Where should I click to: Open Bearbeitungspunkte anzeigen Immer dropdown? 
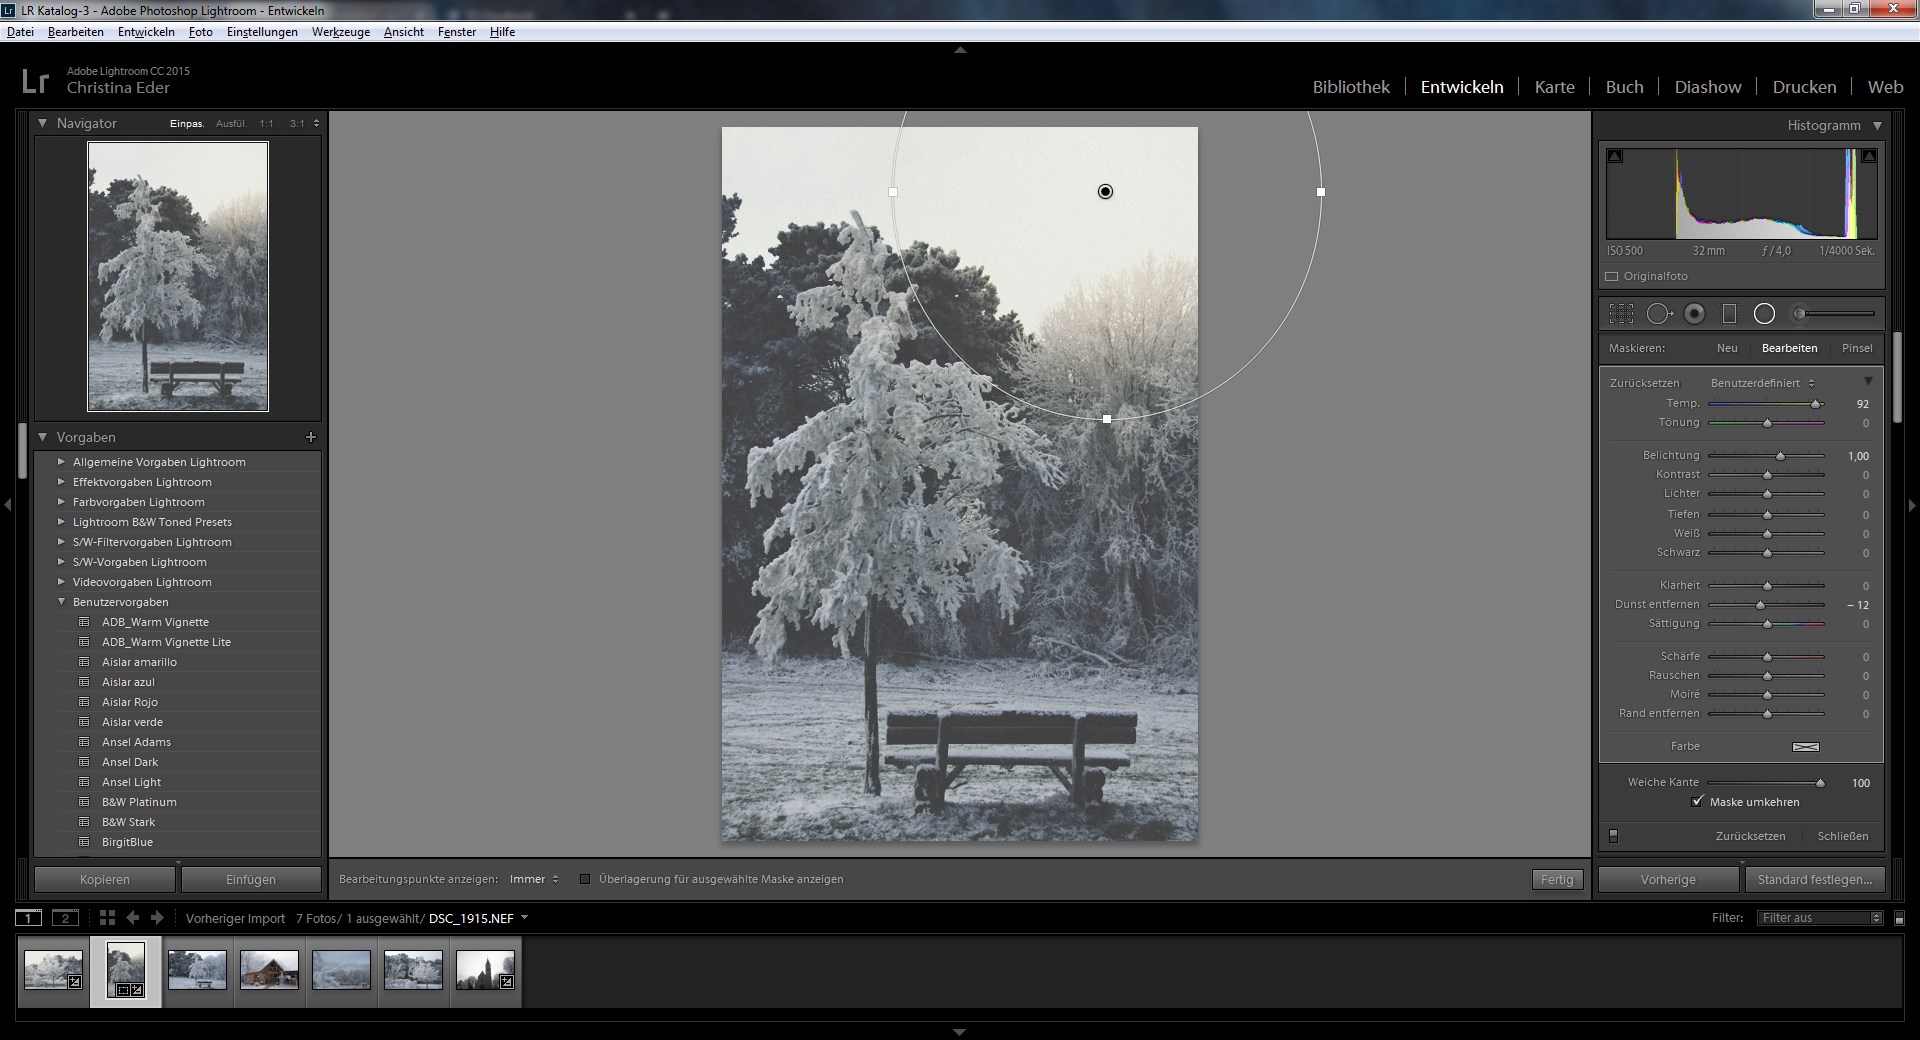(534, 880)
